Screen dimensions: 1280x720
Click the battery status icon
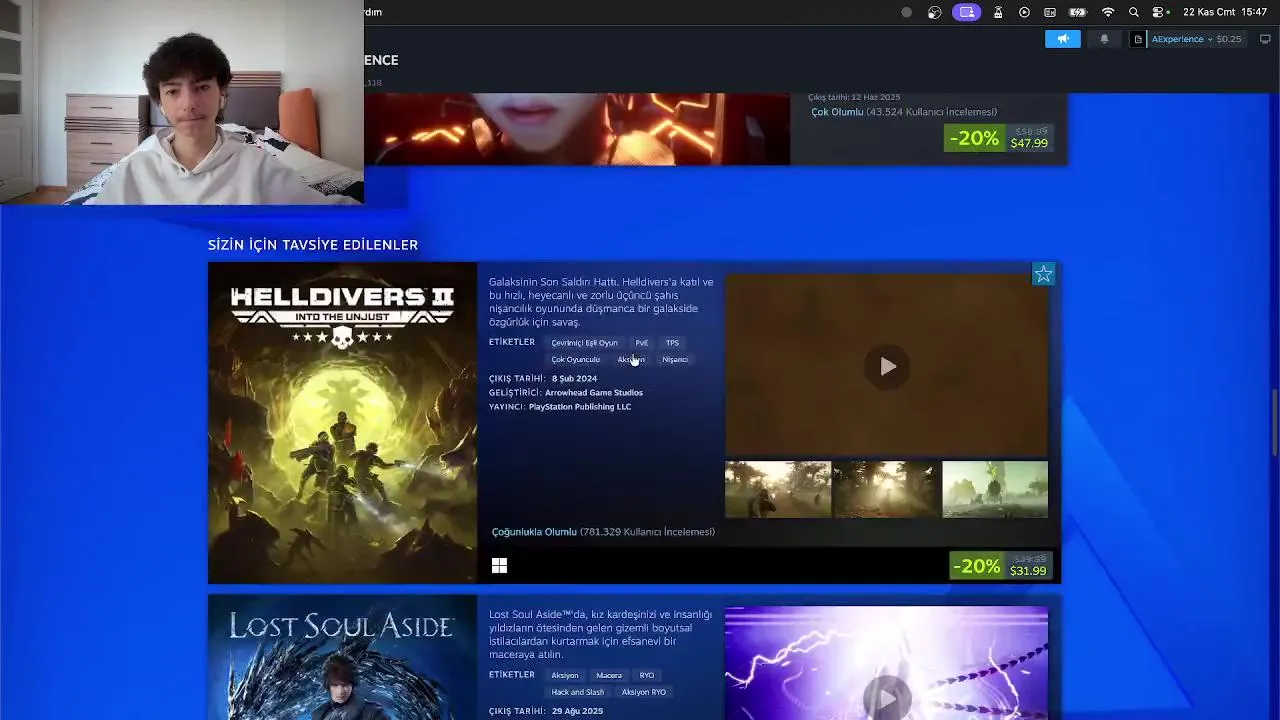tap(1078, 12)
